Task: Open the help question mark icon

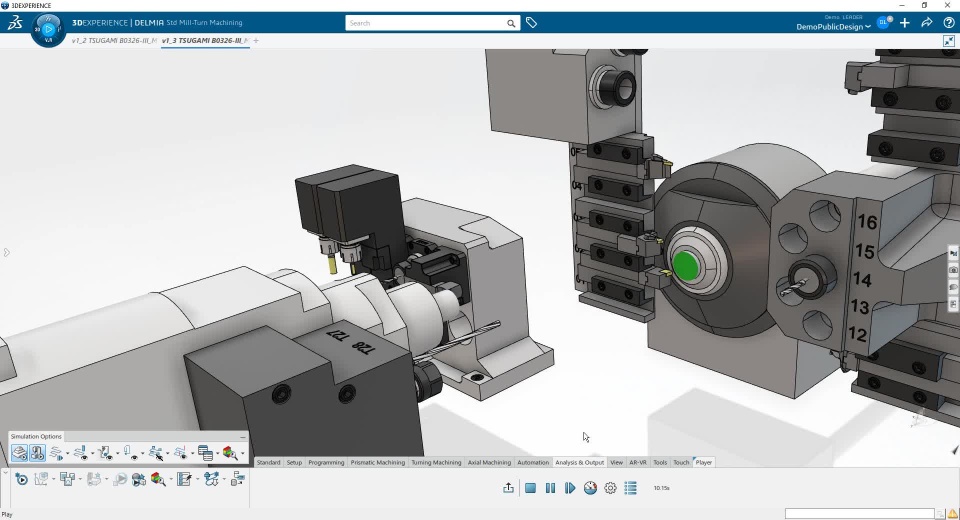Action: point(948,23)
